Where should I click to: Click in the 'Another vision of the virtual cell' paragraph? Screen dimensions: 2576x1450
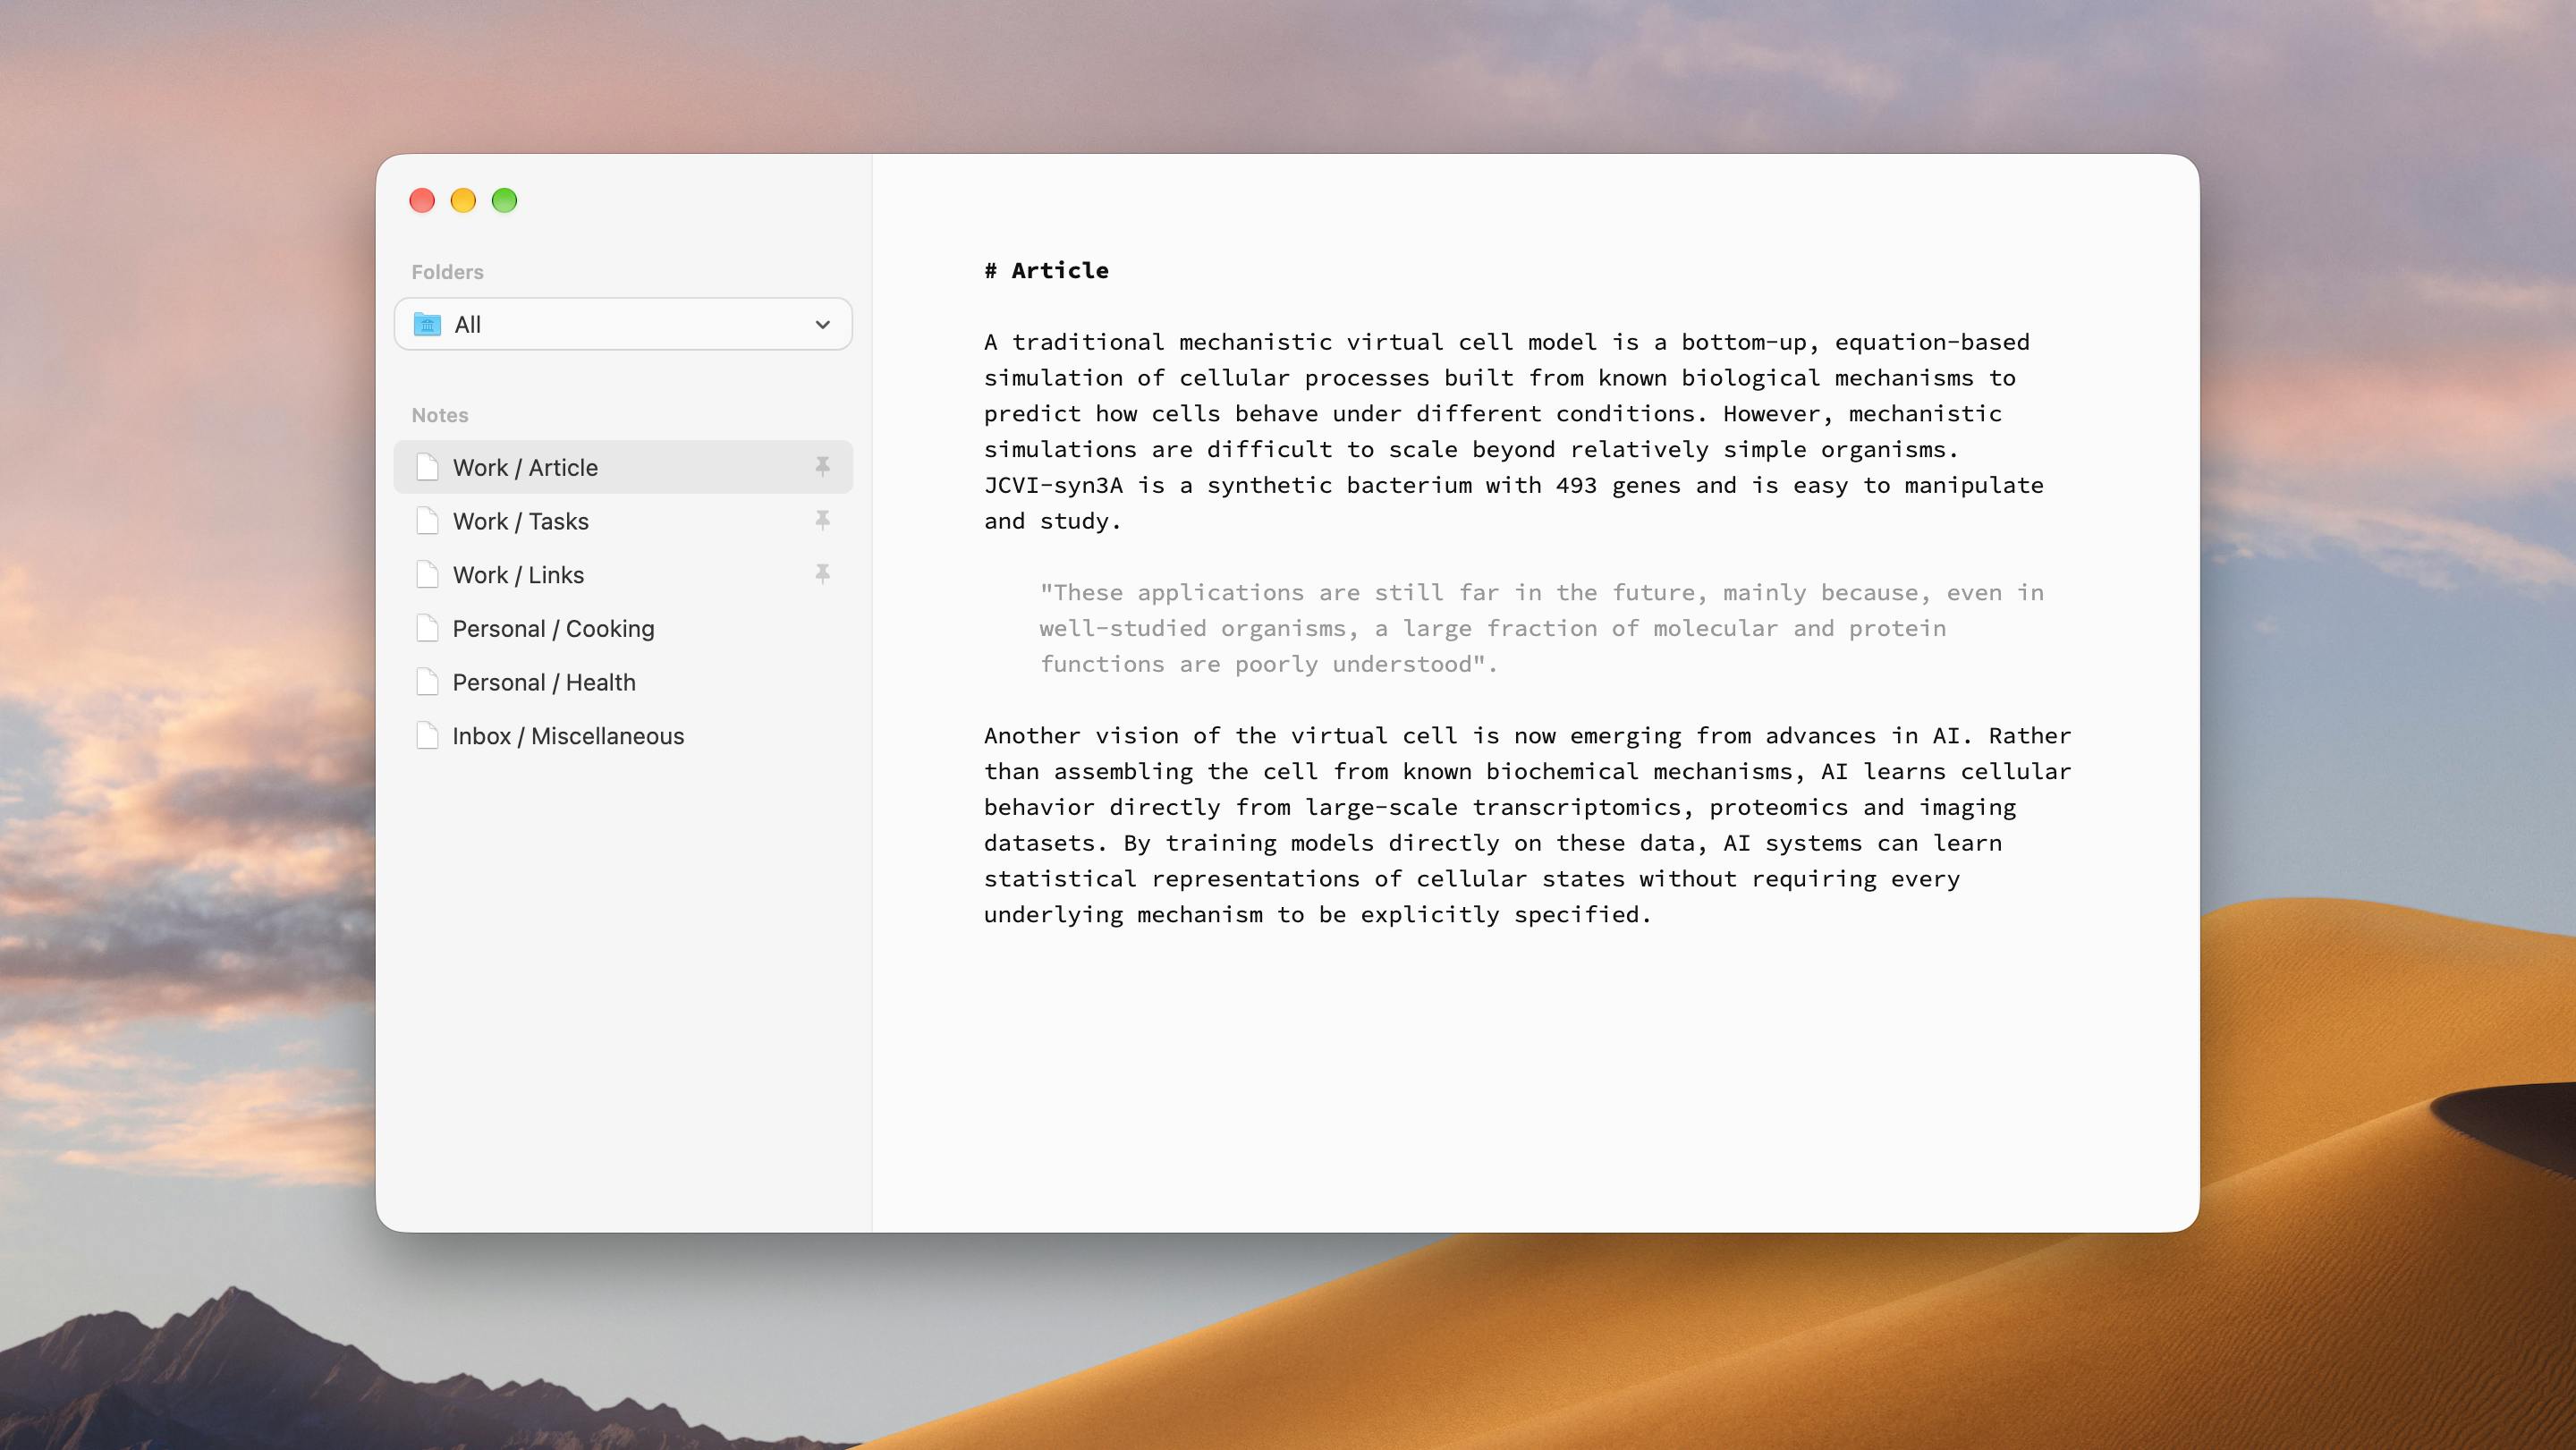point(1528,825)
